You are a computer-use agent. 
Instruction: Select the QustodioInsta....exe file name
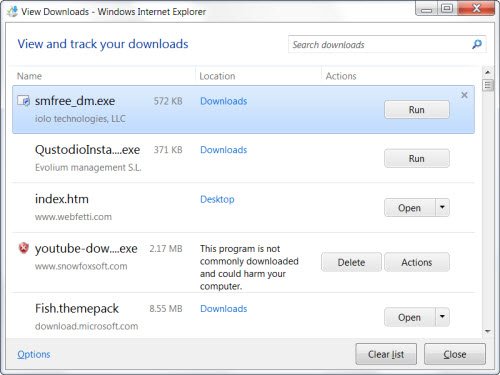click(x=87, y=150)
